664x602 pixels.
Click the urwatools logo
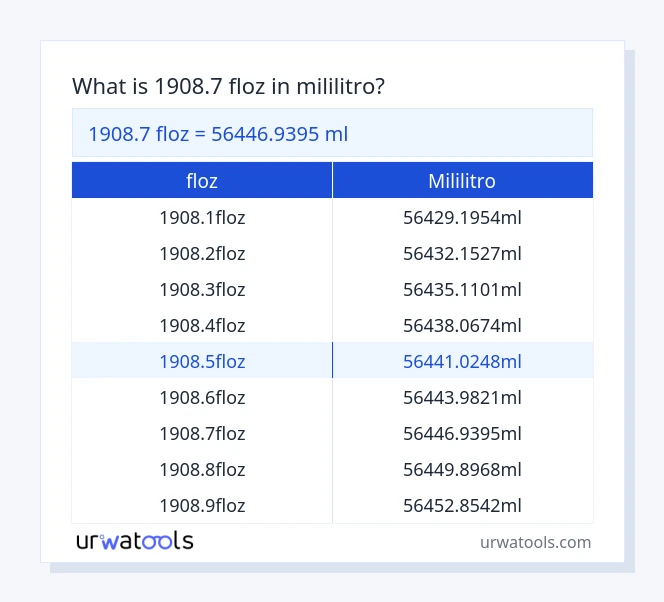coord(134,541)
